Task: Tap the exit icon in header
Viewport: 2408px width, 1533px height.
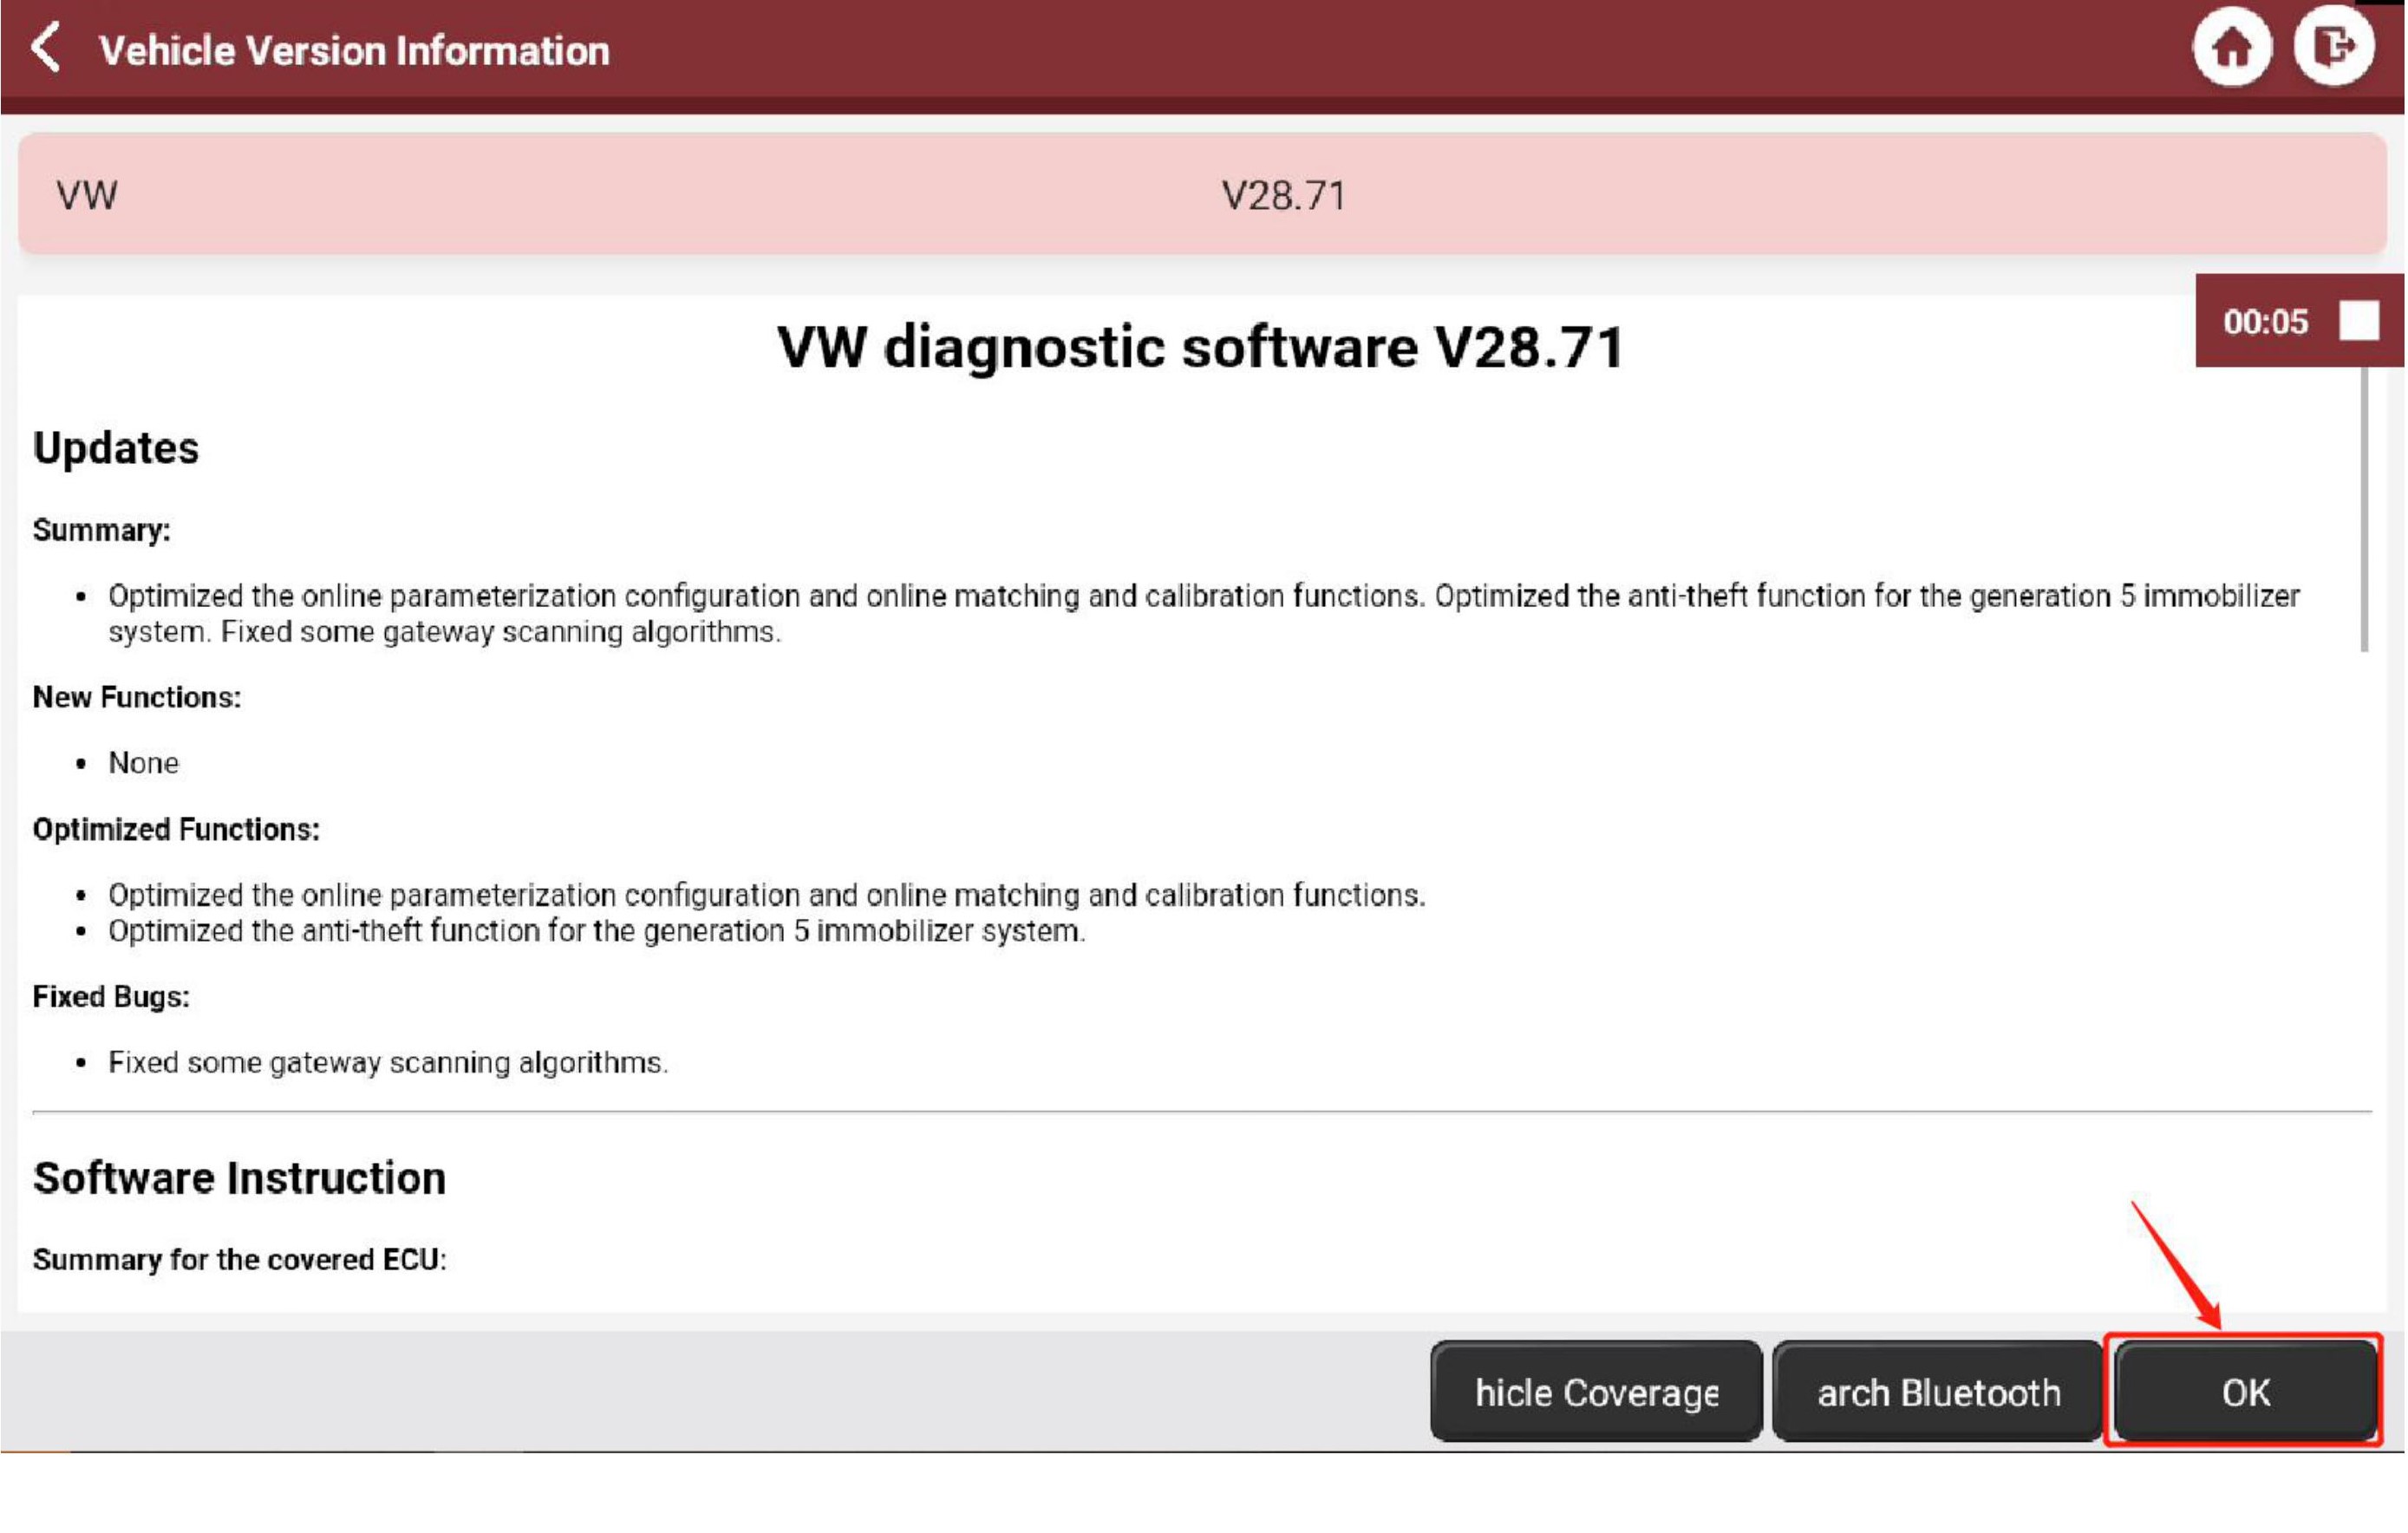Action: pyautogui.click(x=2334, y=46)
